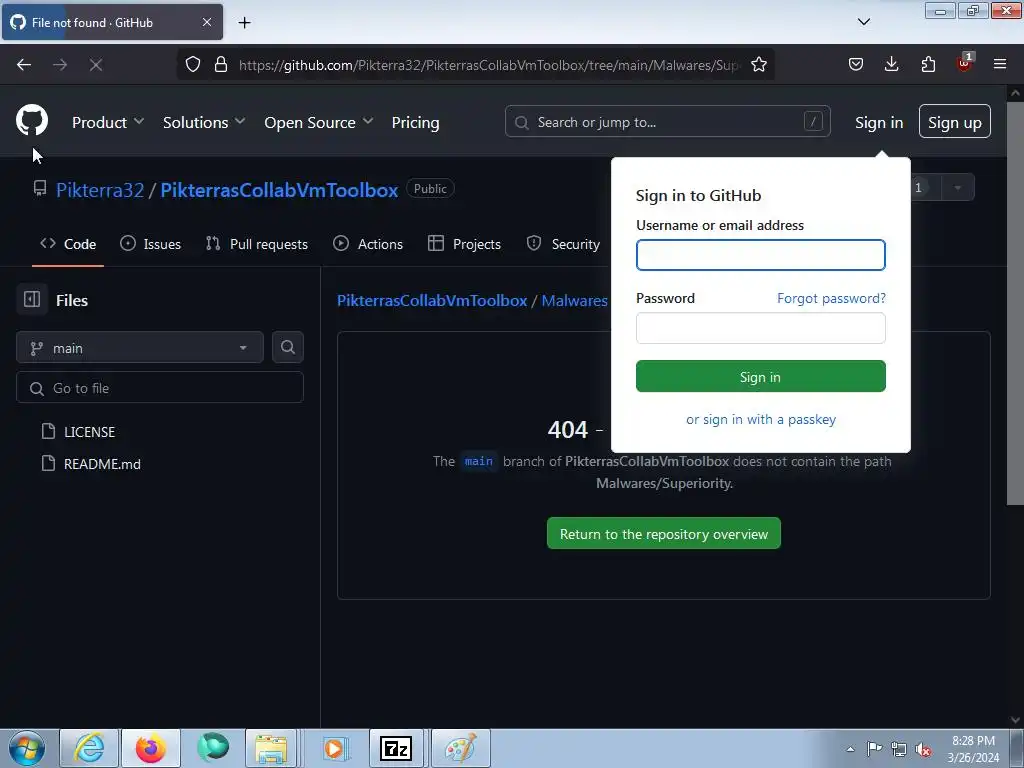Switch to the Code tab
1024x768 pixels.
point(68,244)
